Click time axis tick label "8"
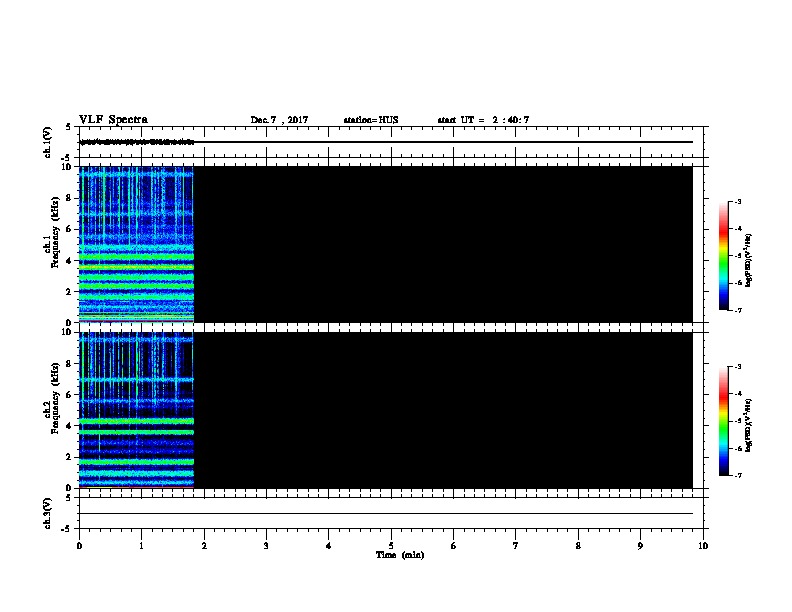 pos(578,546)
